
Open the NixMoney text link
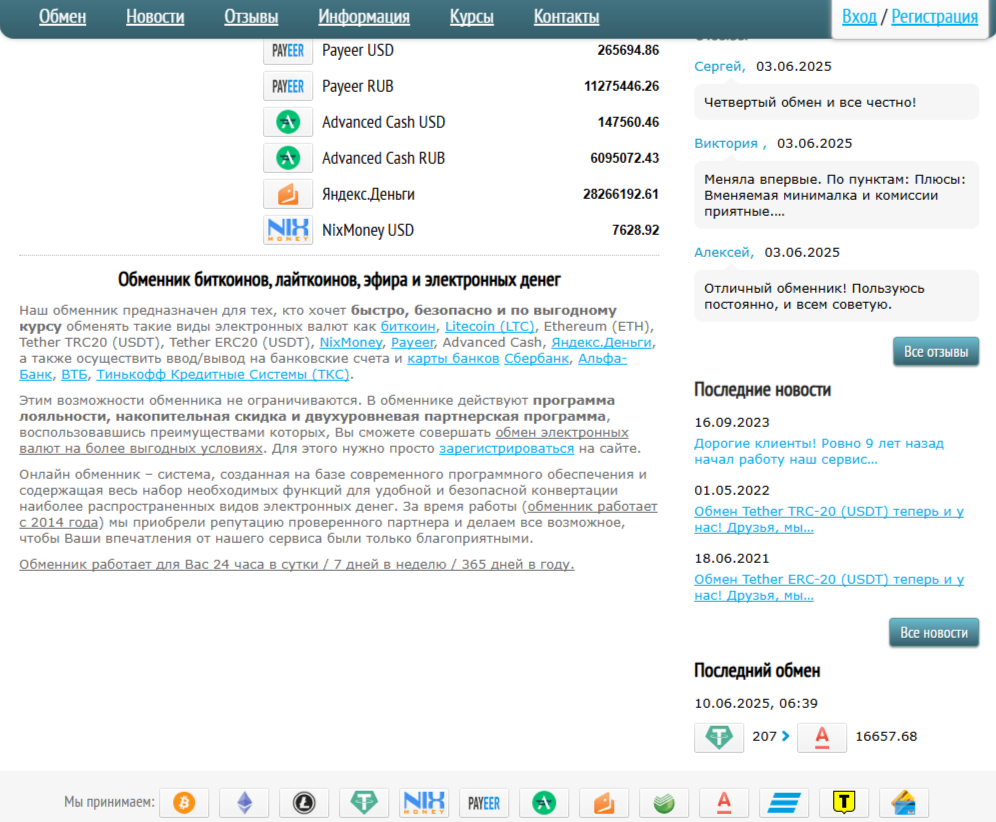[351, 342]
